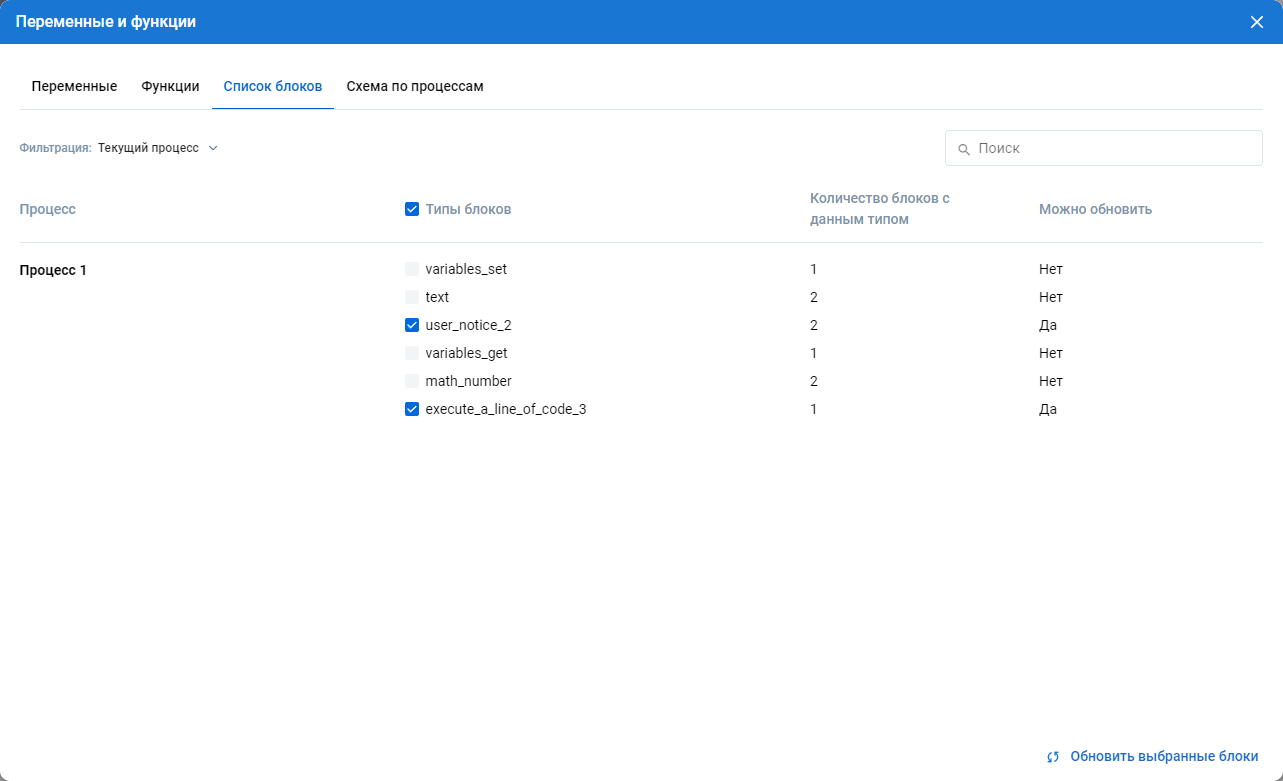Uncheck the execute_a_line_of_code_3 checkbox
This screenshot has width=1283, height=781.
[412, 409]
